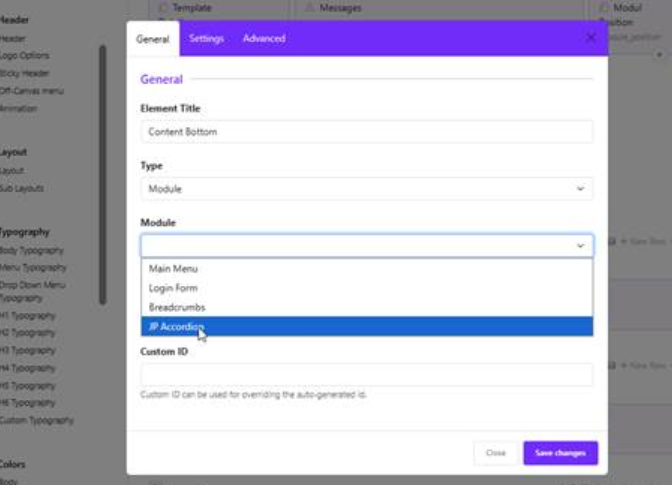Choose Breadcrumbs from module list
This screenshot has height=485, width=672.
367,307
